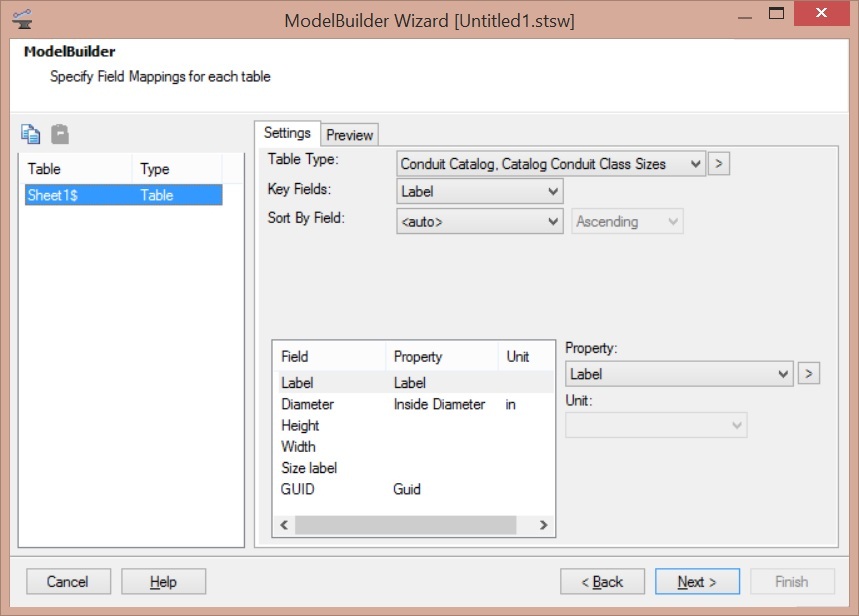
Task: Maximize the ModelBuilder Wizard window
Action: coord(776,13)
